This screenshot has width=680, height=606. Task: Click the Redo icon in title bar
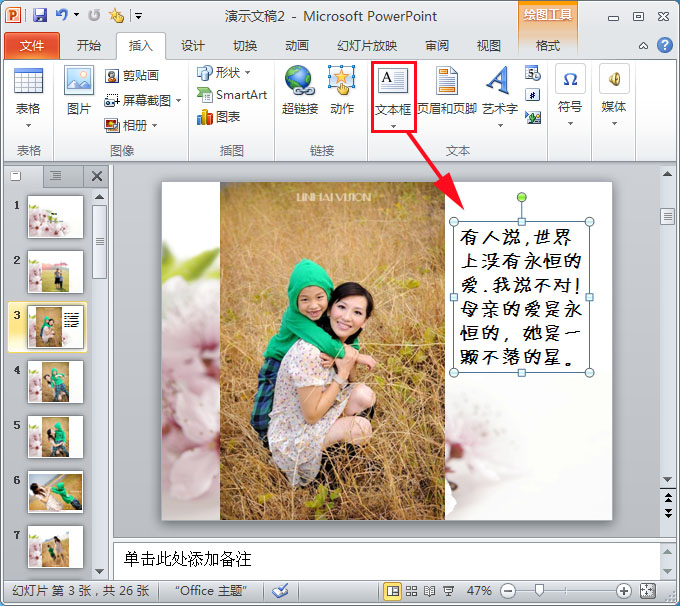(x=94, y=16)
